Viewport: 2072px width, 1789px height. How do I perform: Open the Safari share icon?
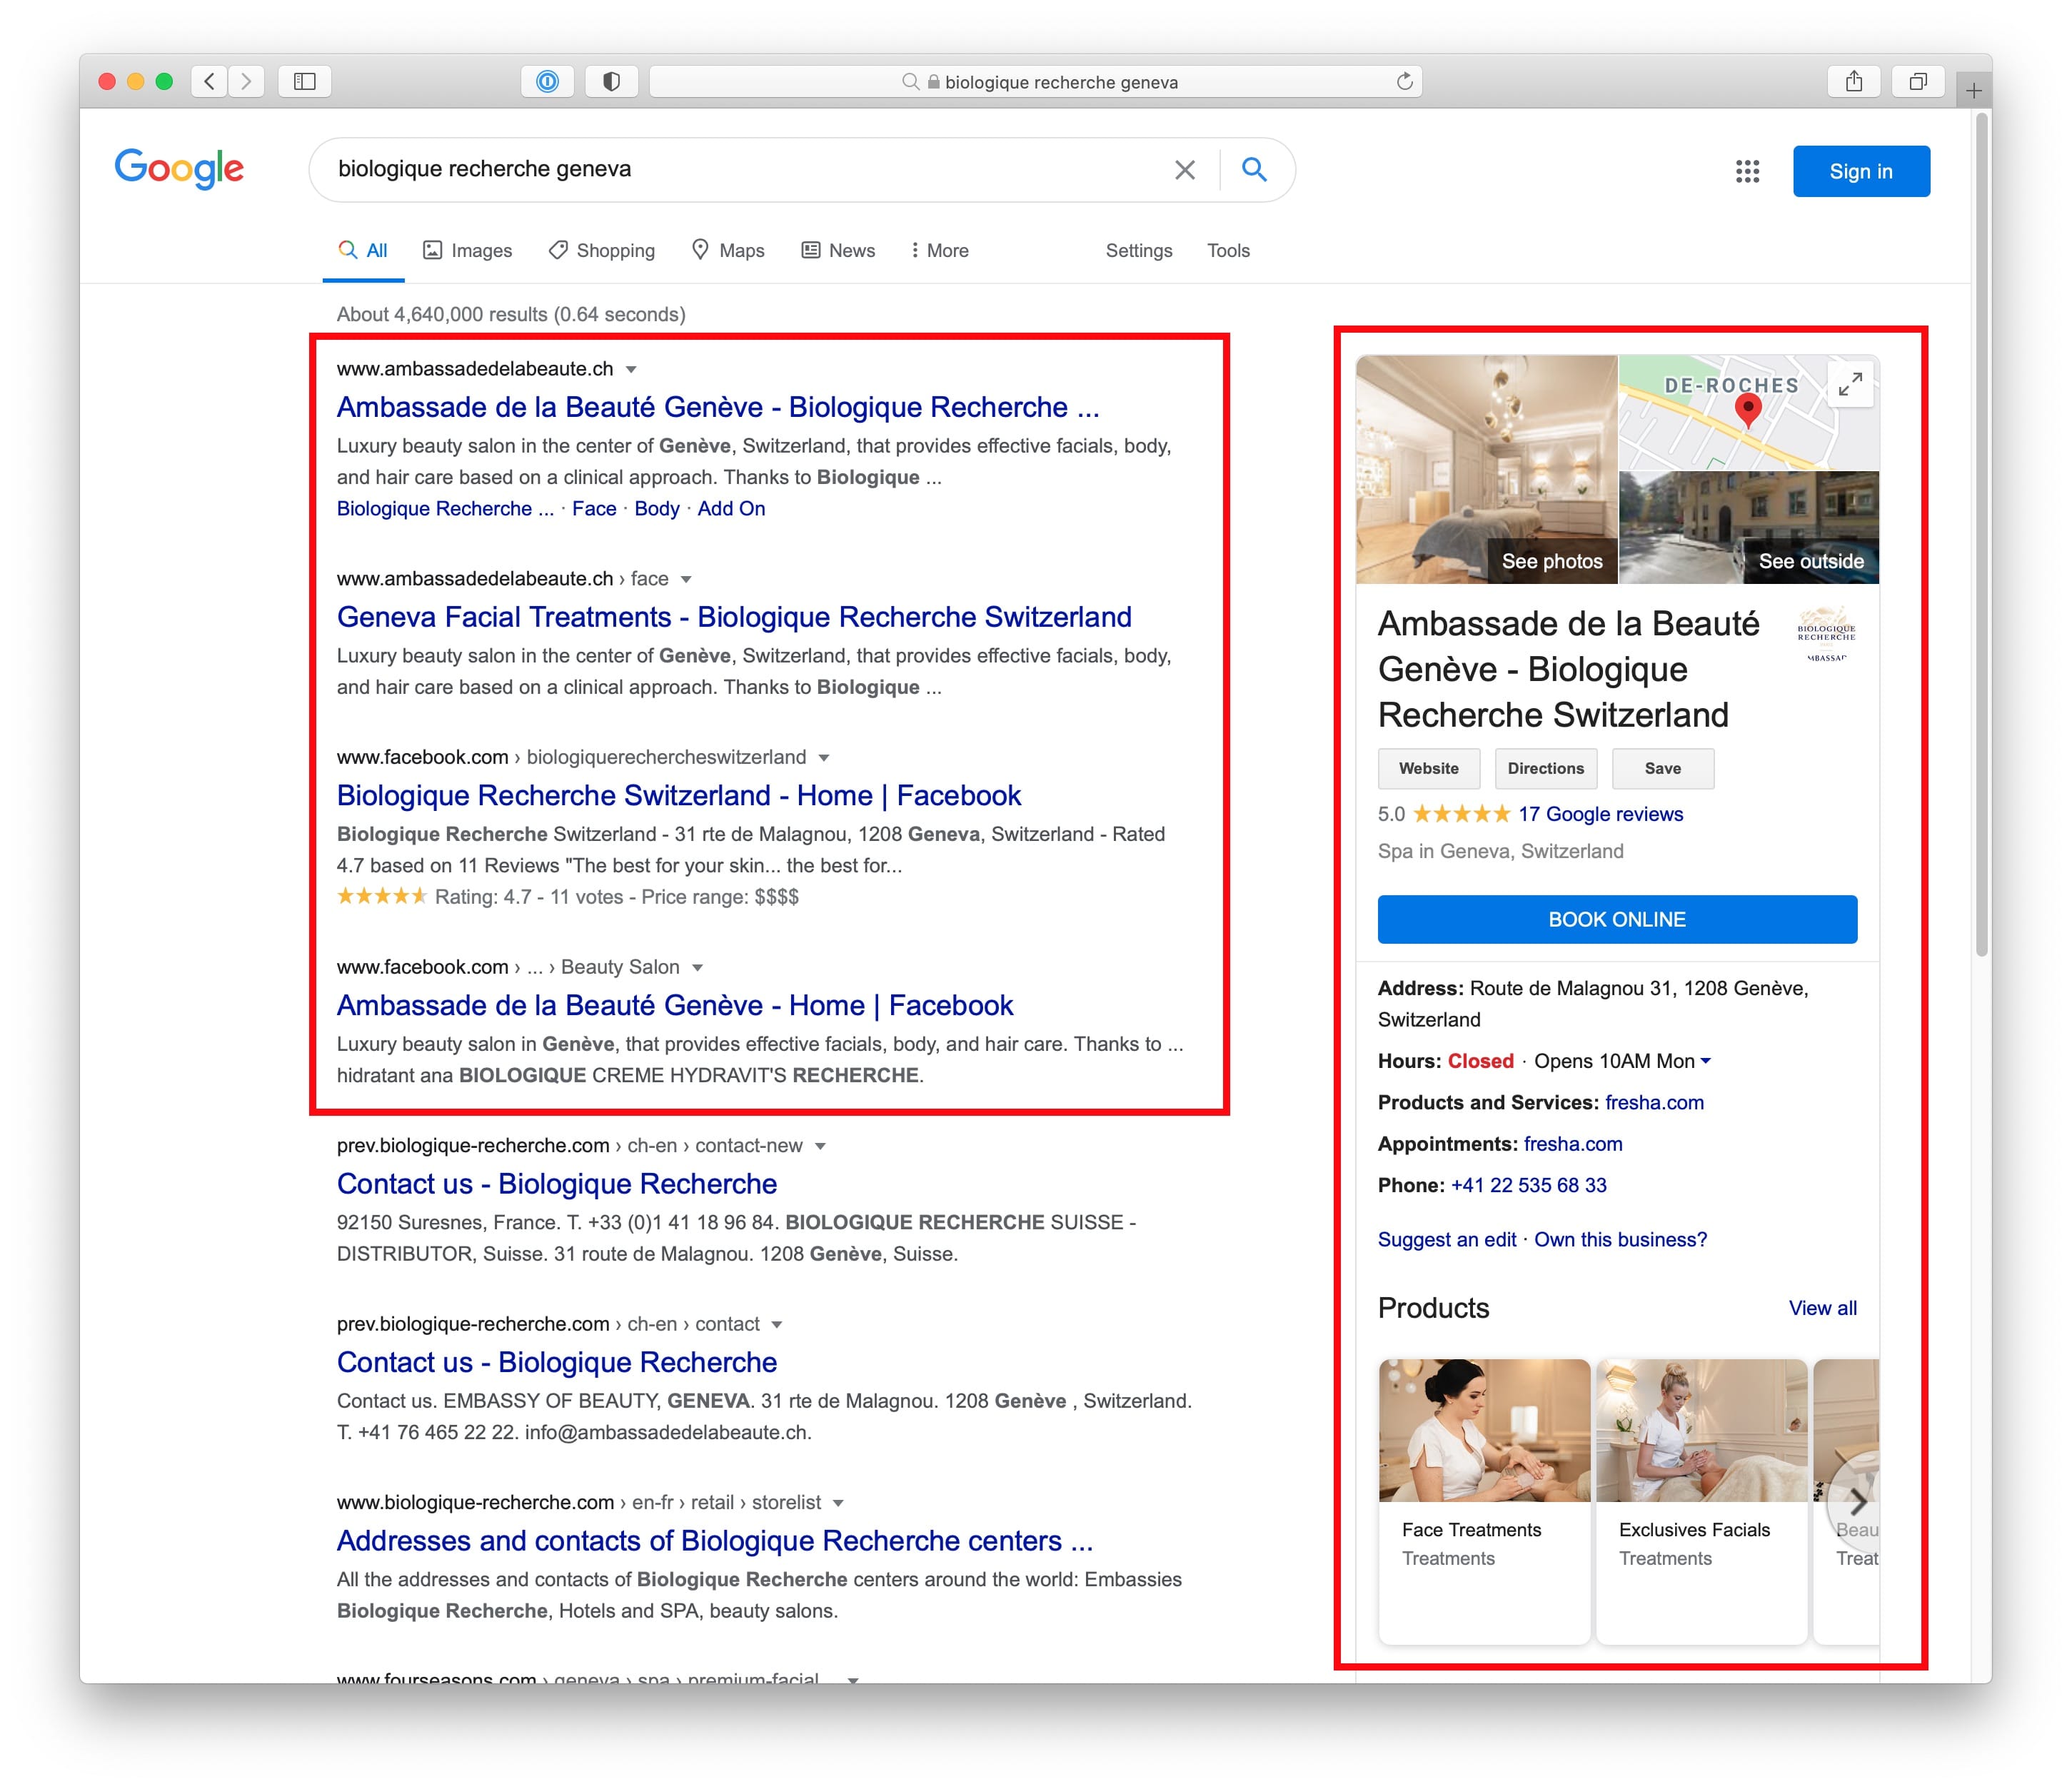click(1853, 81)
